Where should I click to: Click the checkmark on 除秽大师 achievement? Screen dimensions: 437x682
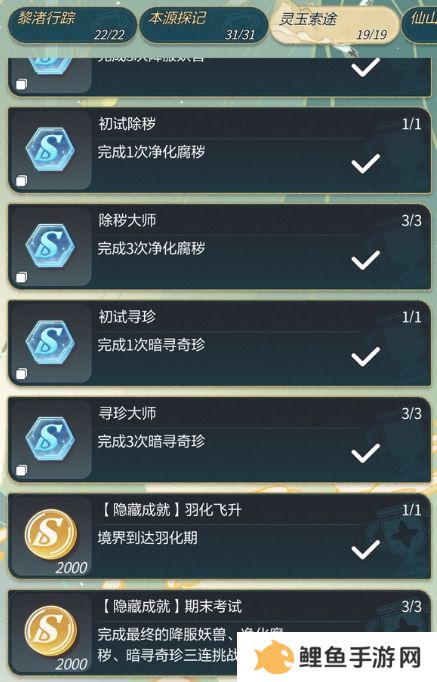pos(365,260)
